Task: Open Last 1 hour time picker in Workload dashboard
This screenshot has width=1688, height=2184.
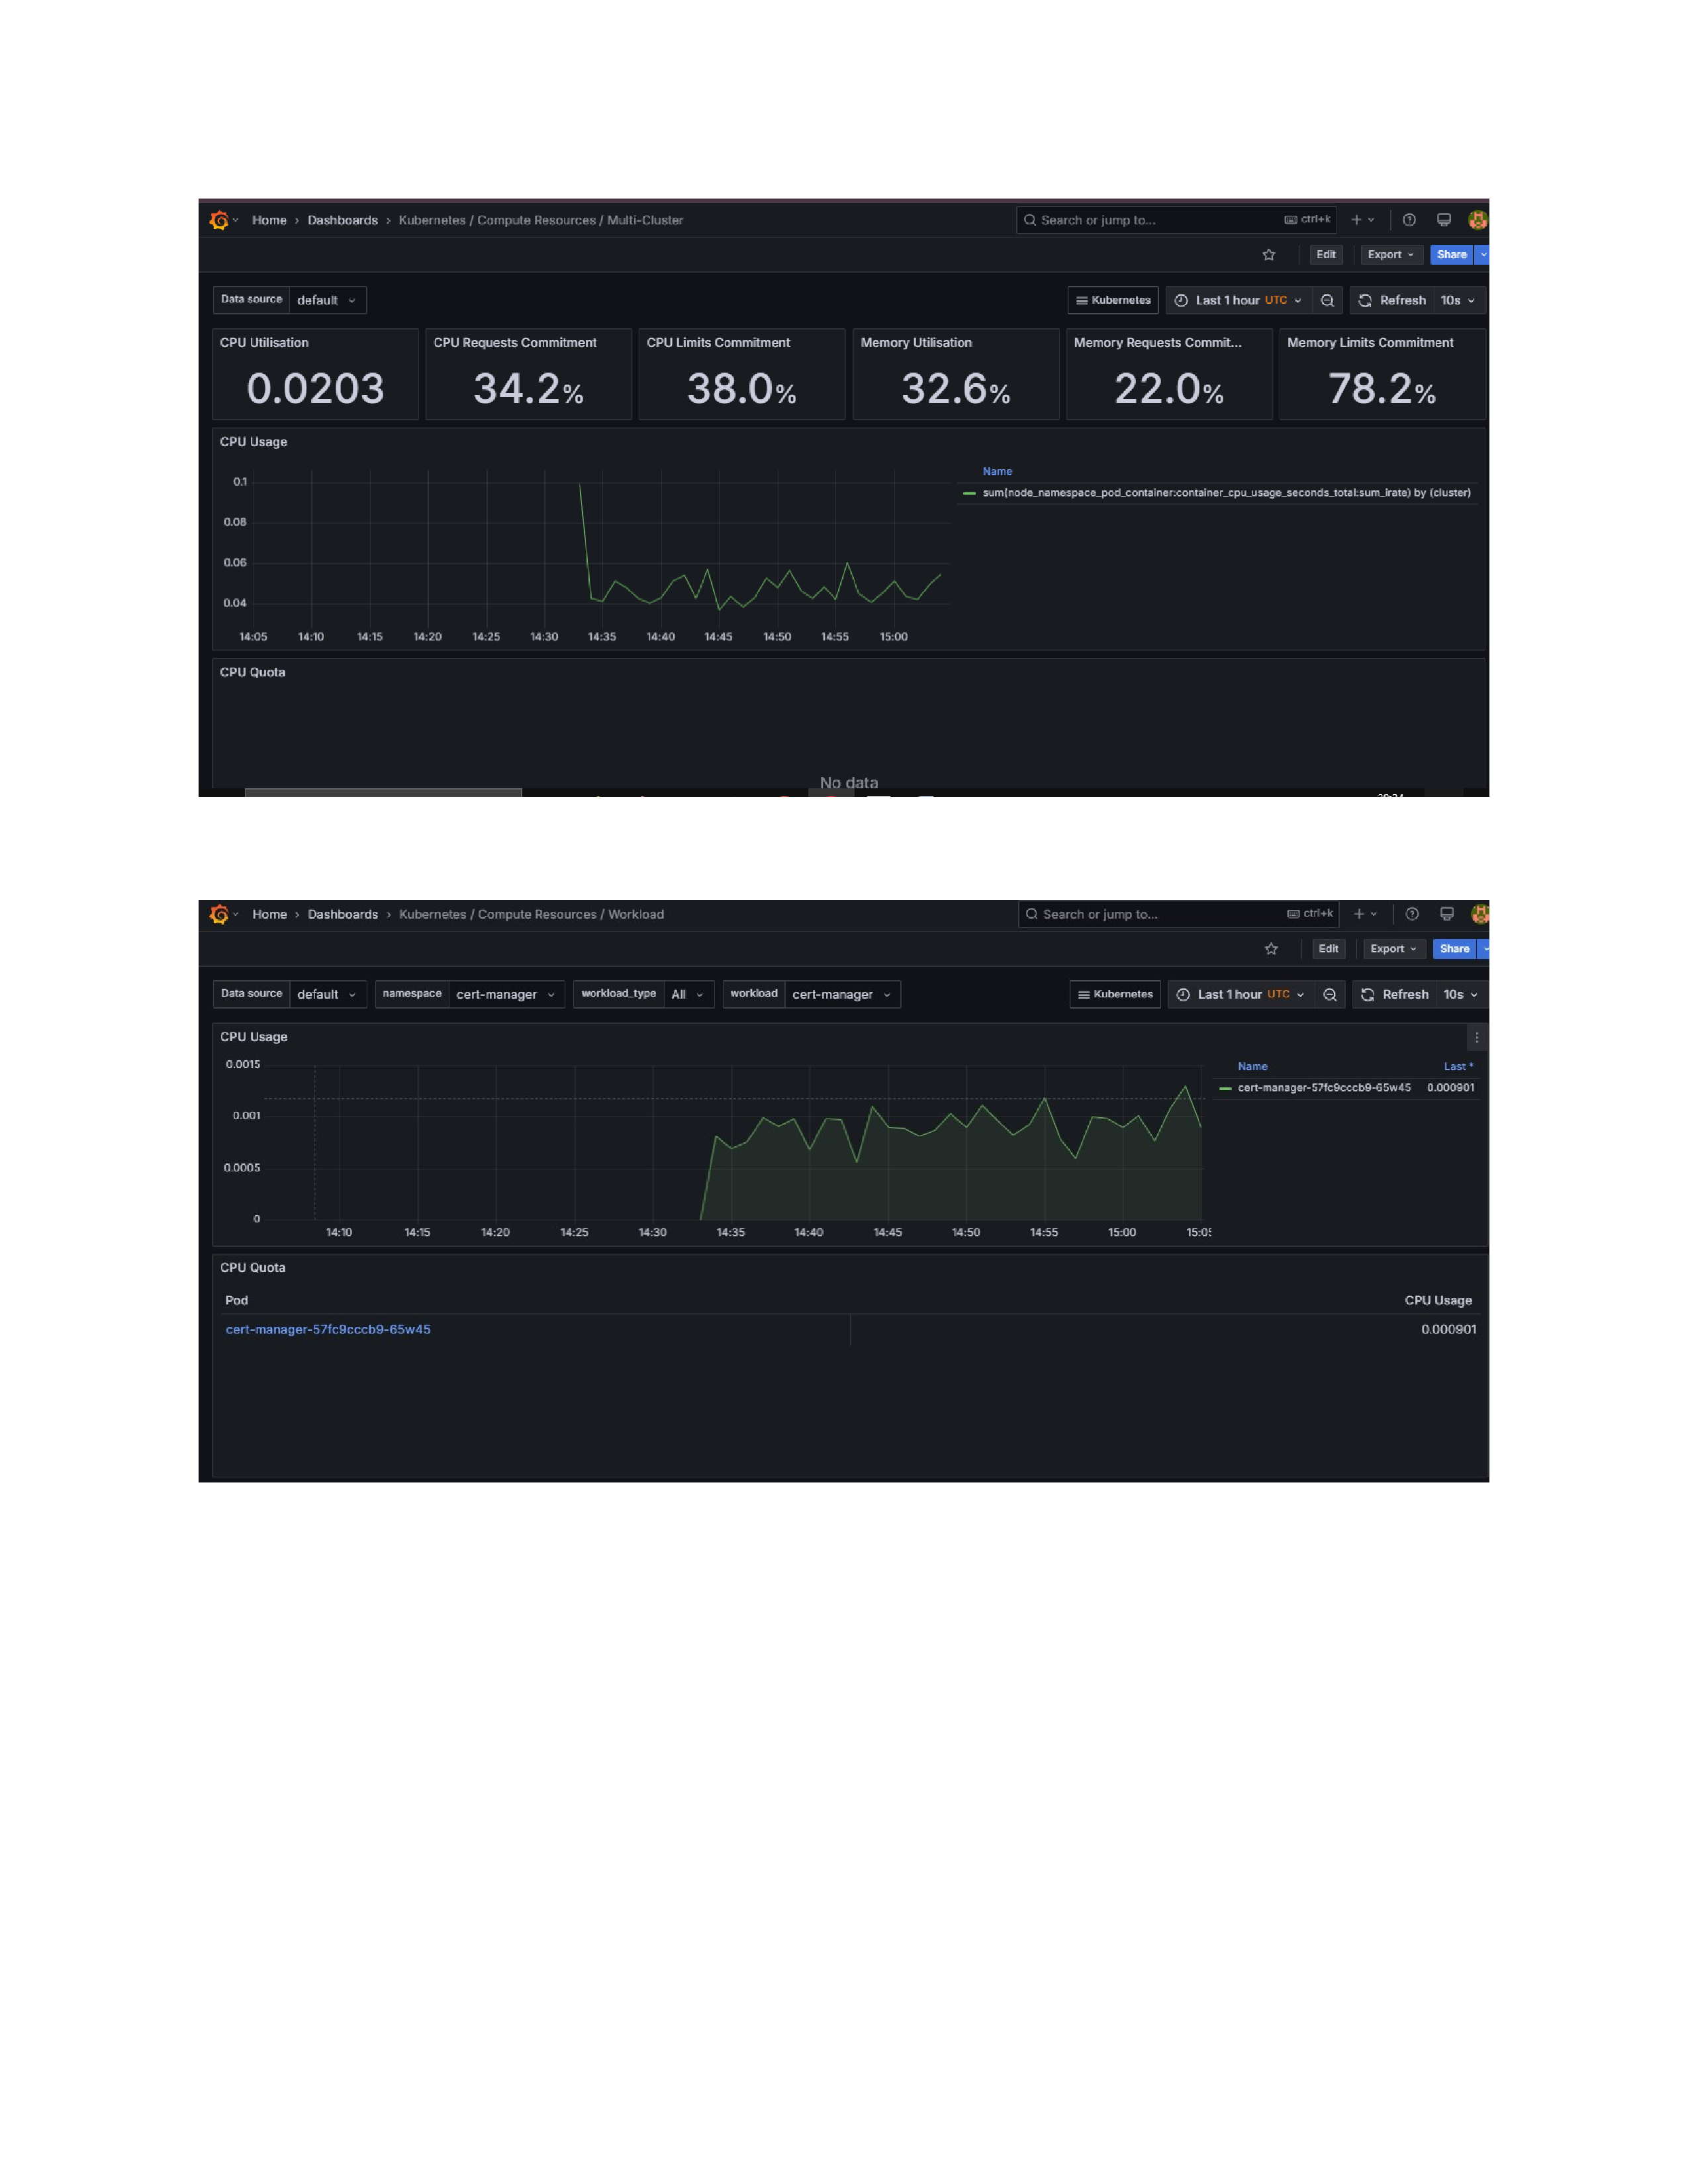Action: [1240, 994]
